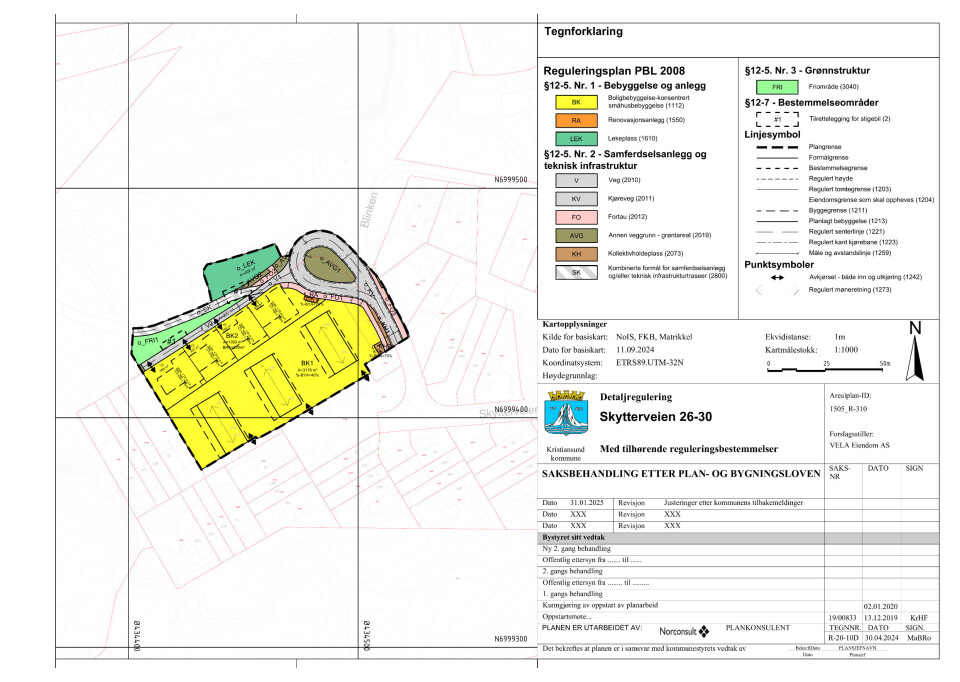Image resolution: width=960 pixels, height=682 pixels.
Task: Click the 'Kollektivholdeplass (2073)' legend text
Action: 645,253
